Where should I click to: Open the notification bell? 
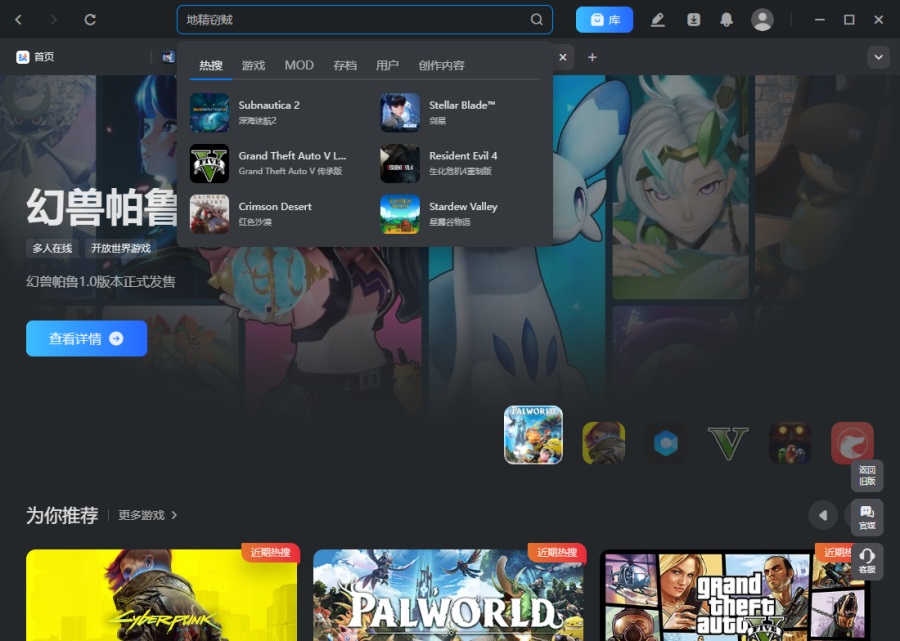726,20
